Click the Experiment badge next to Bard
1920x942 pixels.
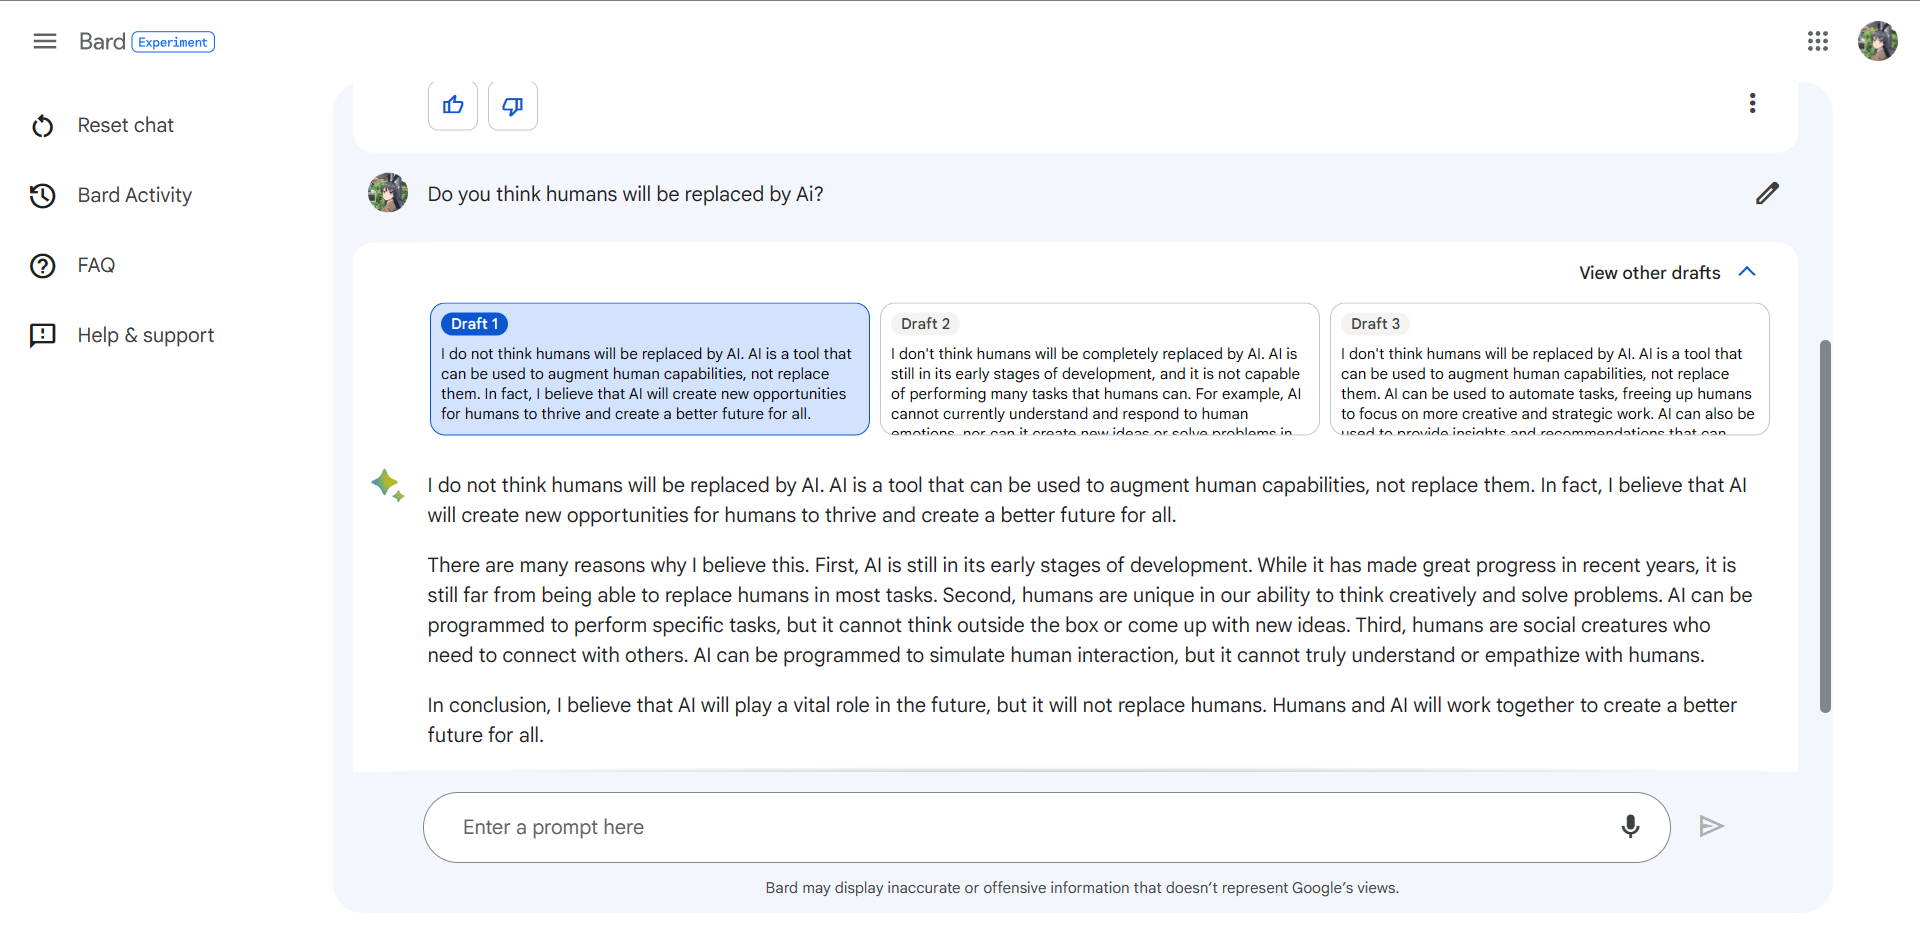coord(173,42)
